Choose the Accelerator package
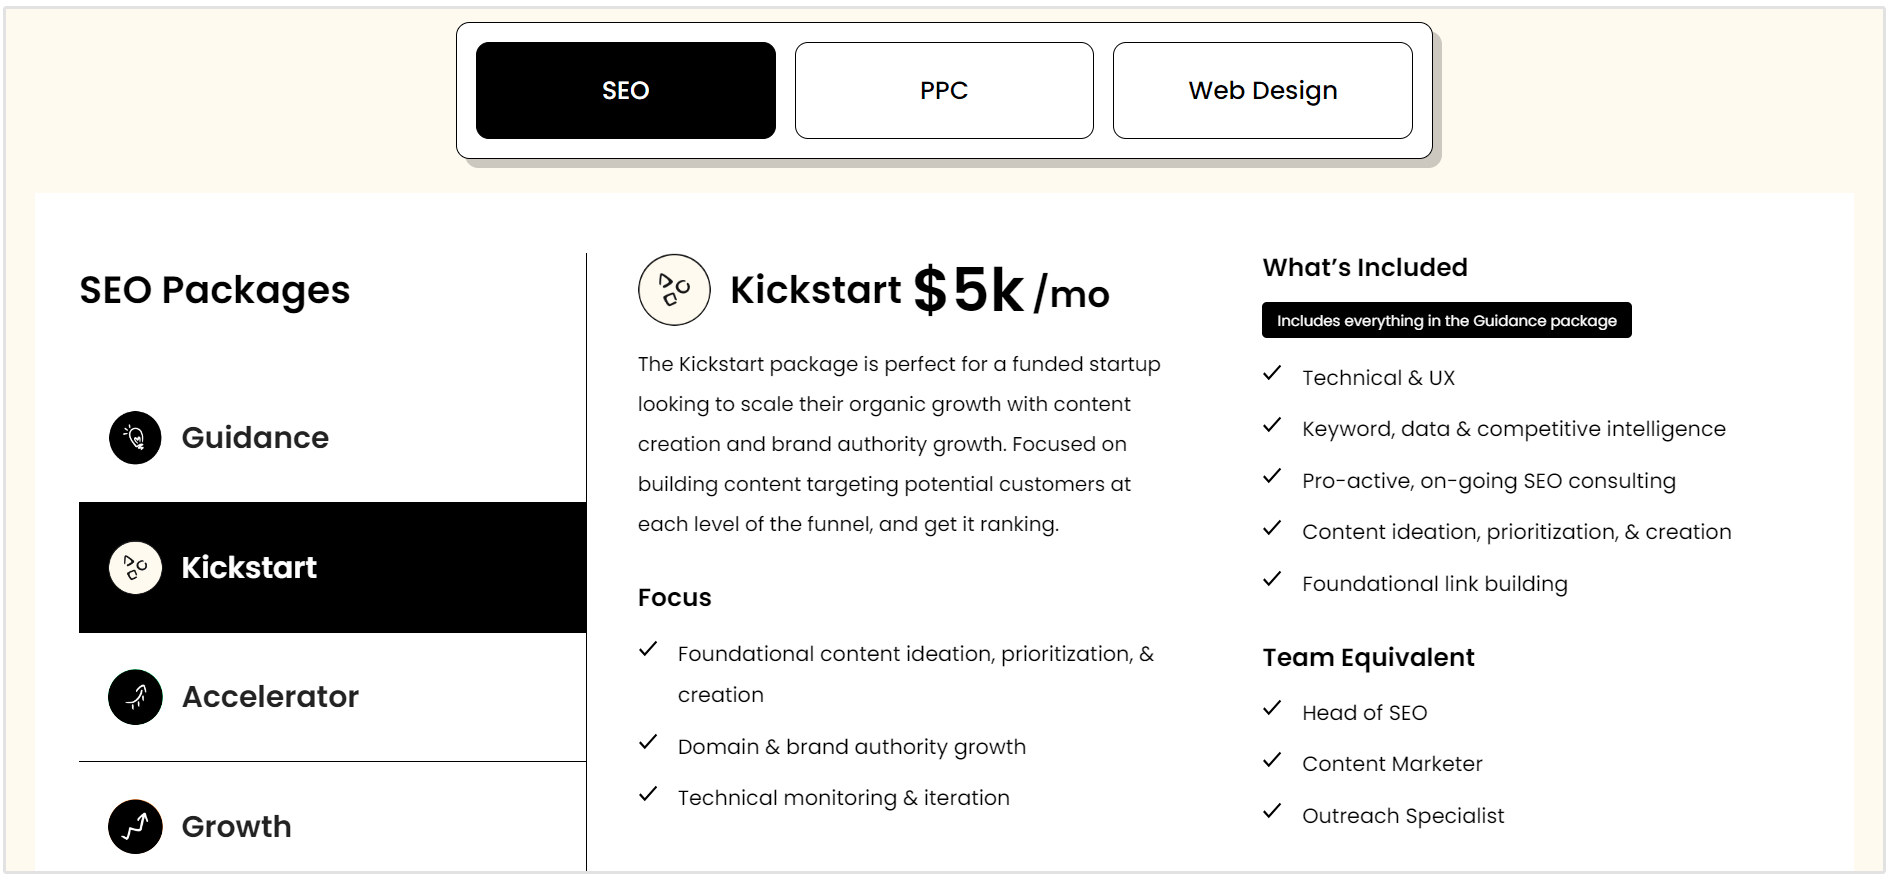The image size is (1890, 880). pyautogui.click(x=270, y=697)
